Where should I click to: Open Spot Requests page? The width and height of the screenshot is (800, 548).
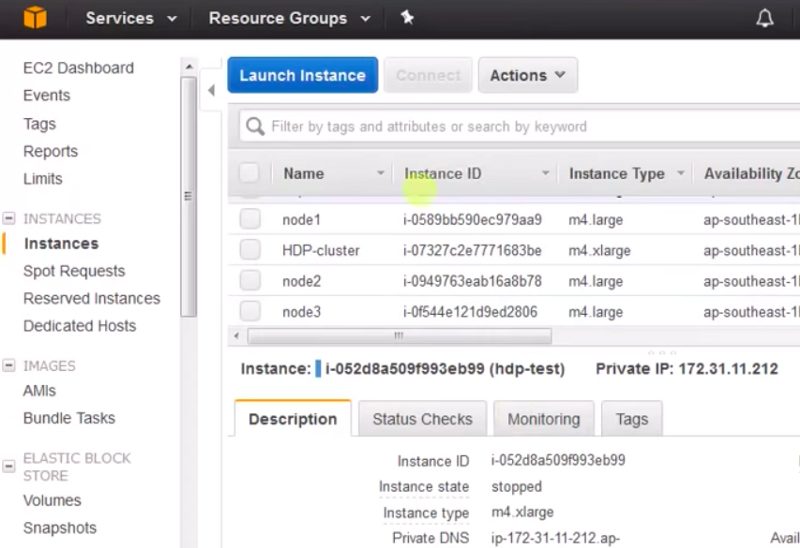point(74,271)
